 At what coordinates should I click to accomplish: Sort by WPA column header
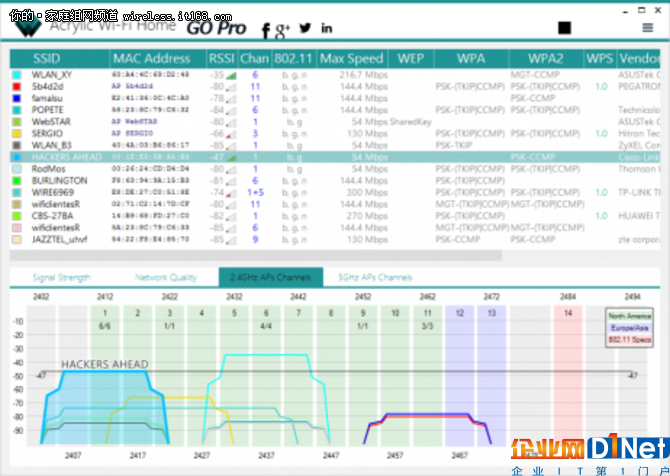point(471,59)
